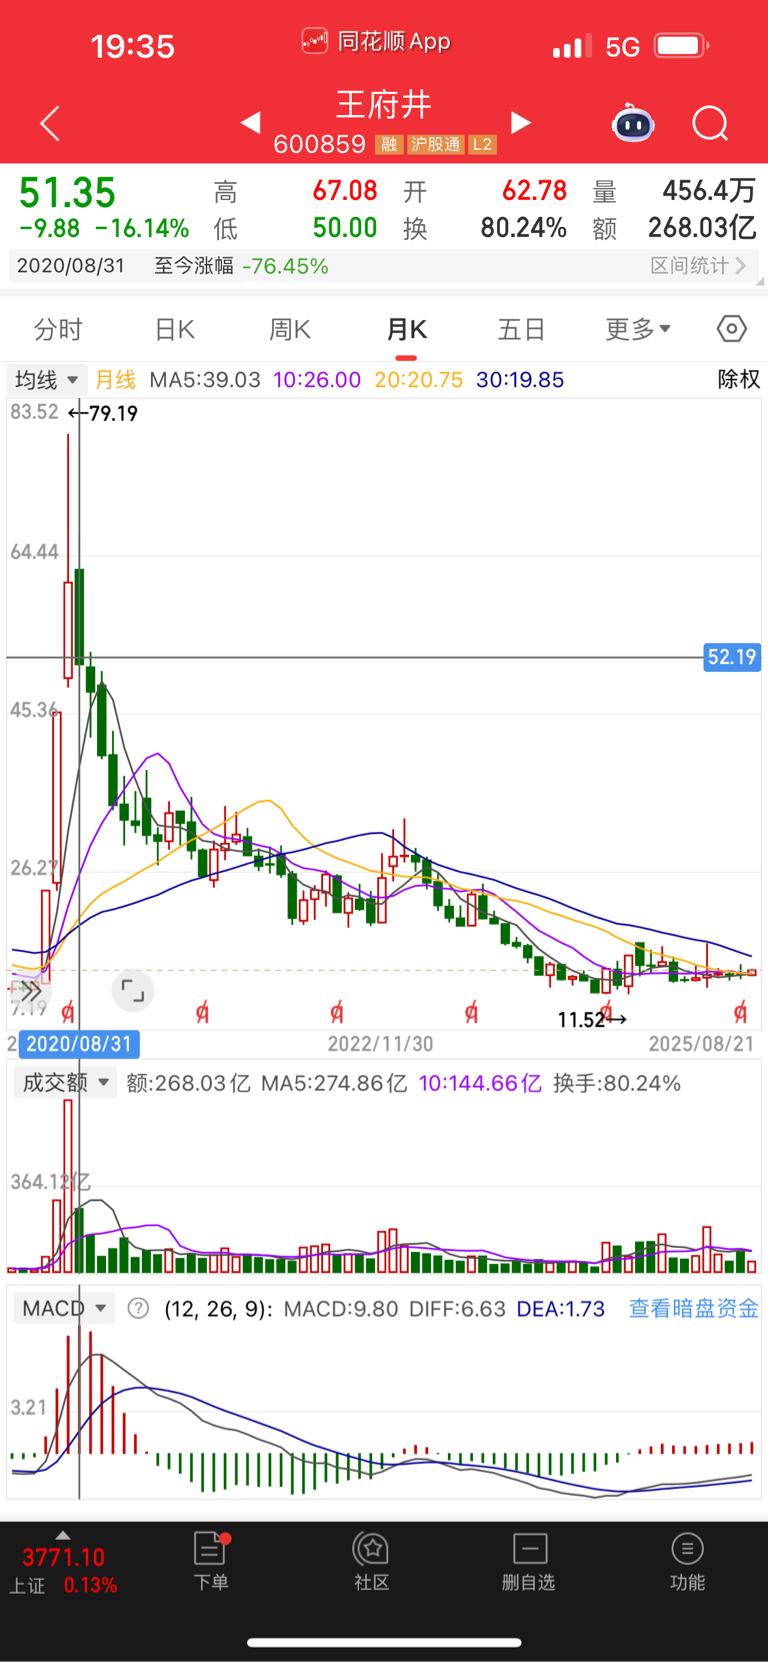Tap the back arrow in header
Viewport: 768px width, 1662px height.
[x=50, y=123]
